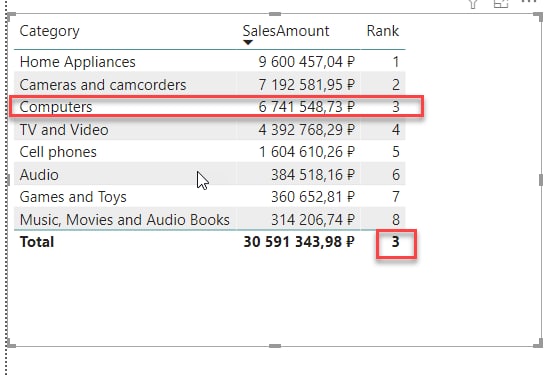Click the Rank column header

[383, 31]
